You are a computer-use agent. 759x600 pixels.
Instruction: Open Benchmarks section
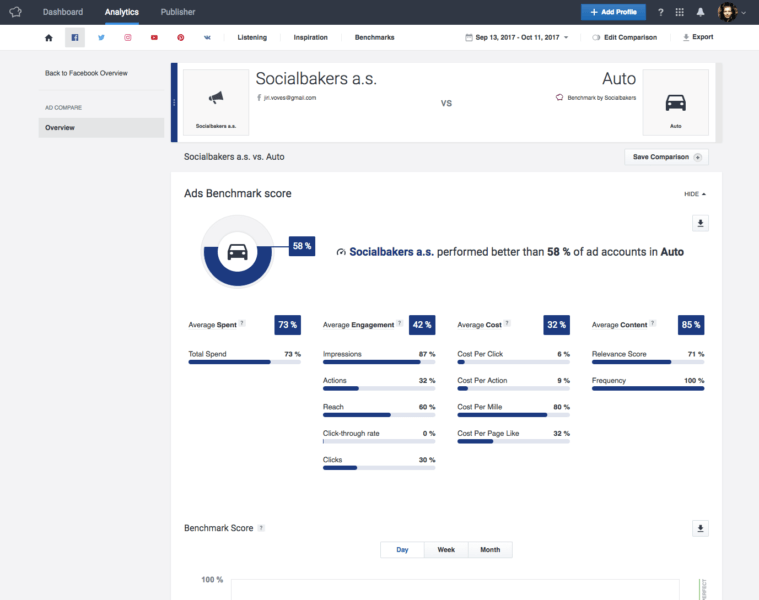tap(375, 37)
